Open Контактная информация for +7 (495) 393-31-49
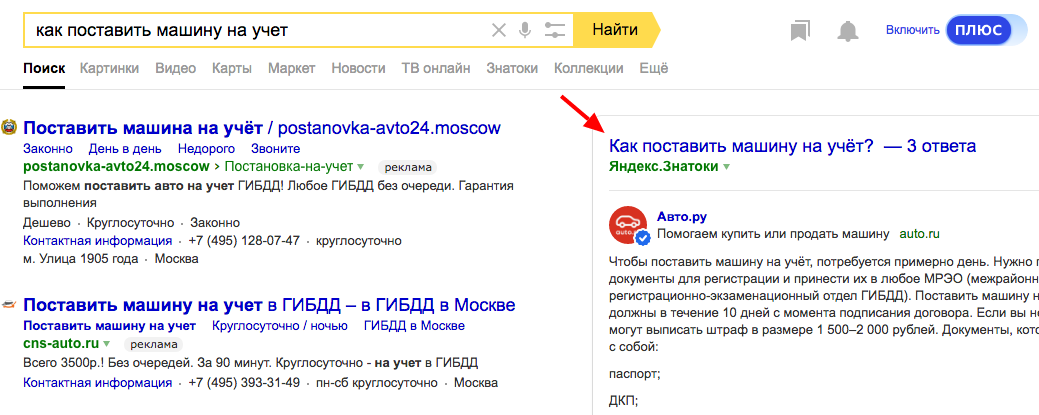Screen dimensions: 1039x415 [97, 383]
